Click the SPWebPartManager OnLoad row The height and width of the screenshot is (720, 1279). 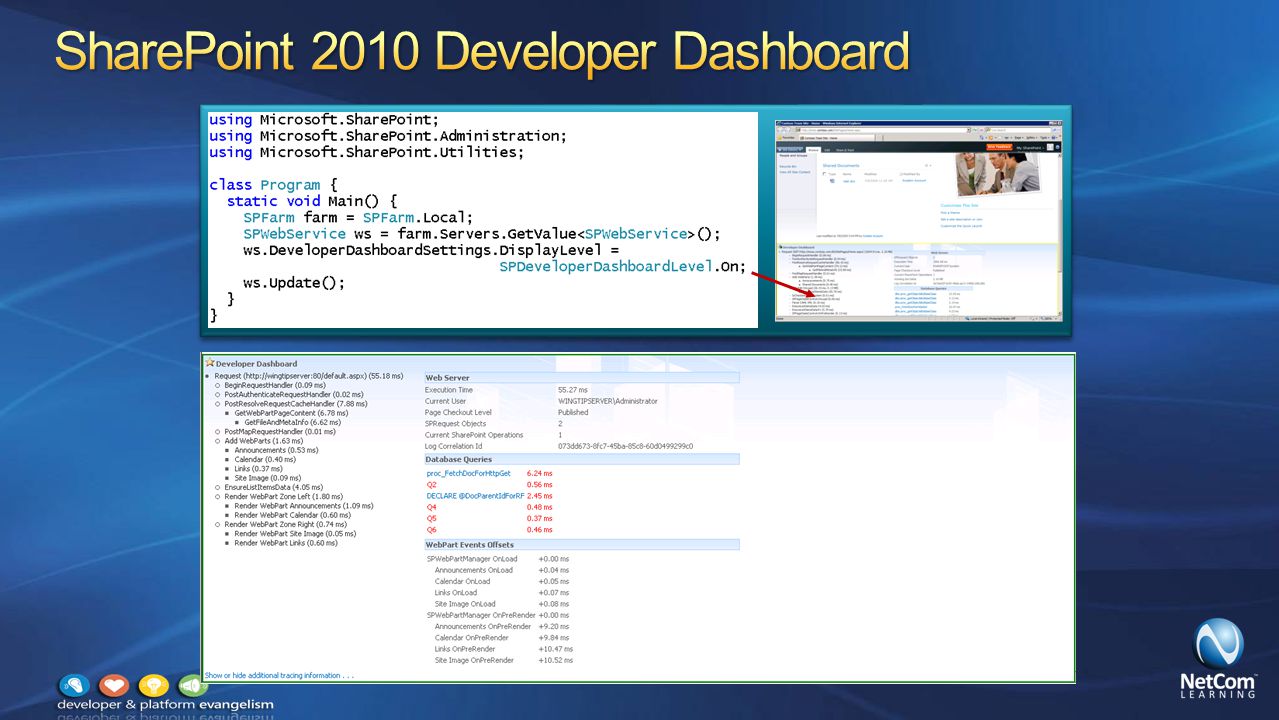[498, 559]
